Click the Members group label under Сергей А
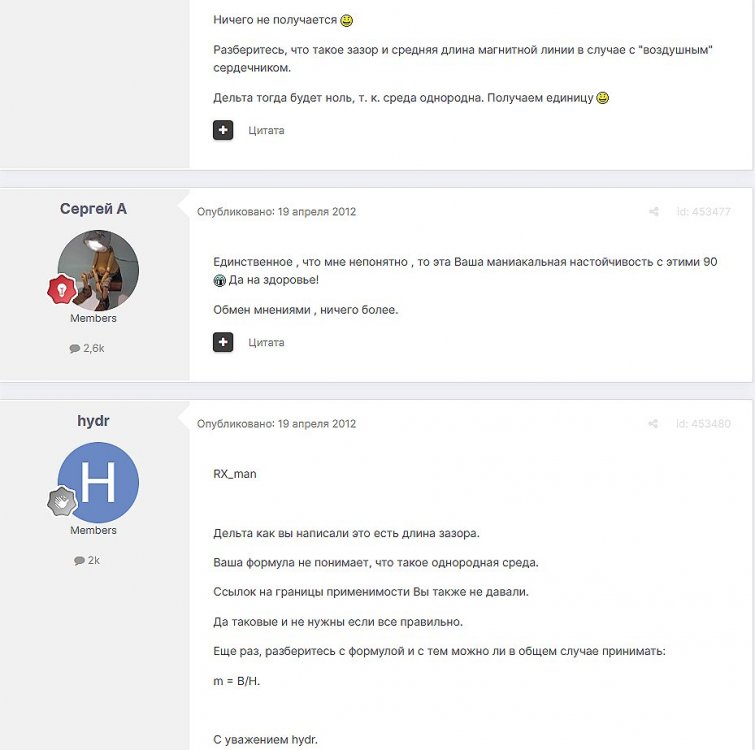Screen dimensions: 755x750 (93, 318)
